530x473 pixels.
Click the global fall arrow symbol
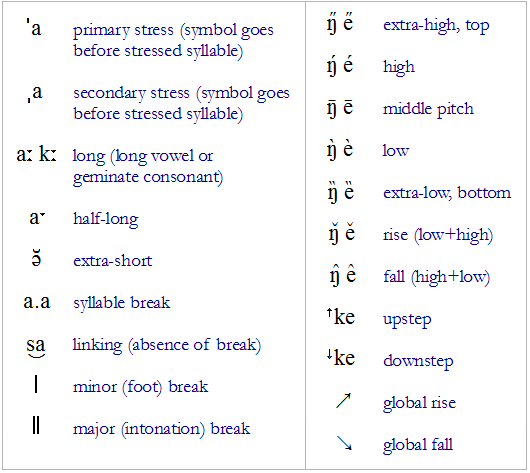(344, 443)
